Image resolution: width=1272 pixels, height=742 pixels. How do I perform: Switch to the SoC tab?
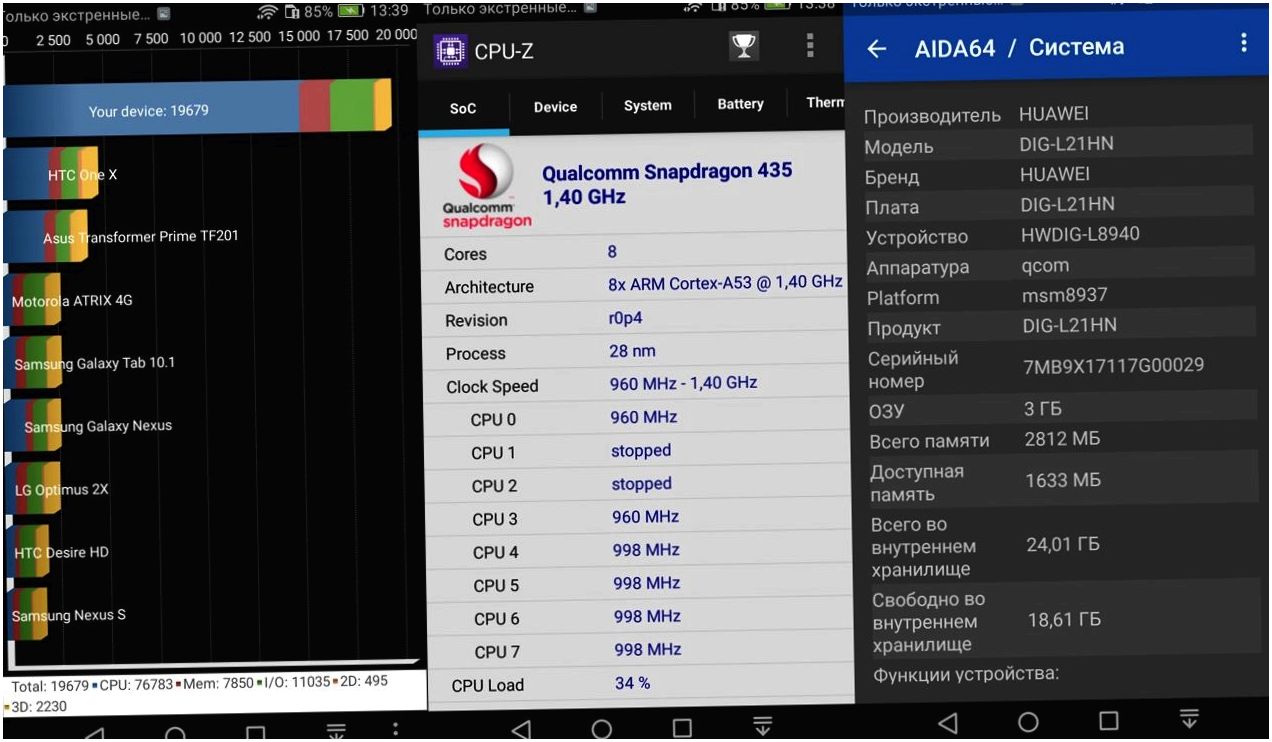pyautogui.click(x=463, y=108)
